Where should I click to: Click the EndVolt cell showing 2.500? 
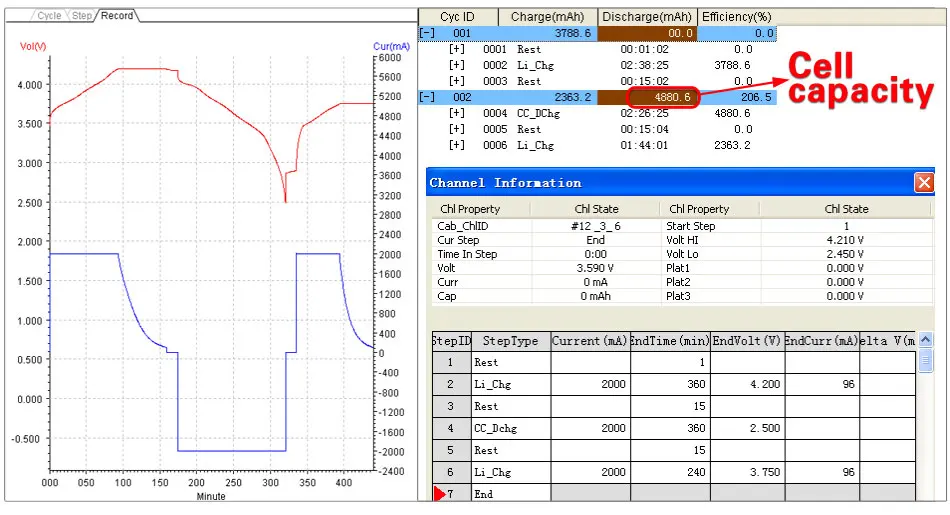(x=748, y=428)
